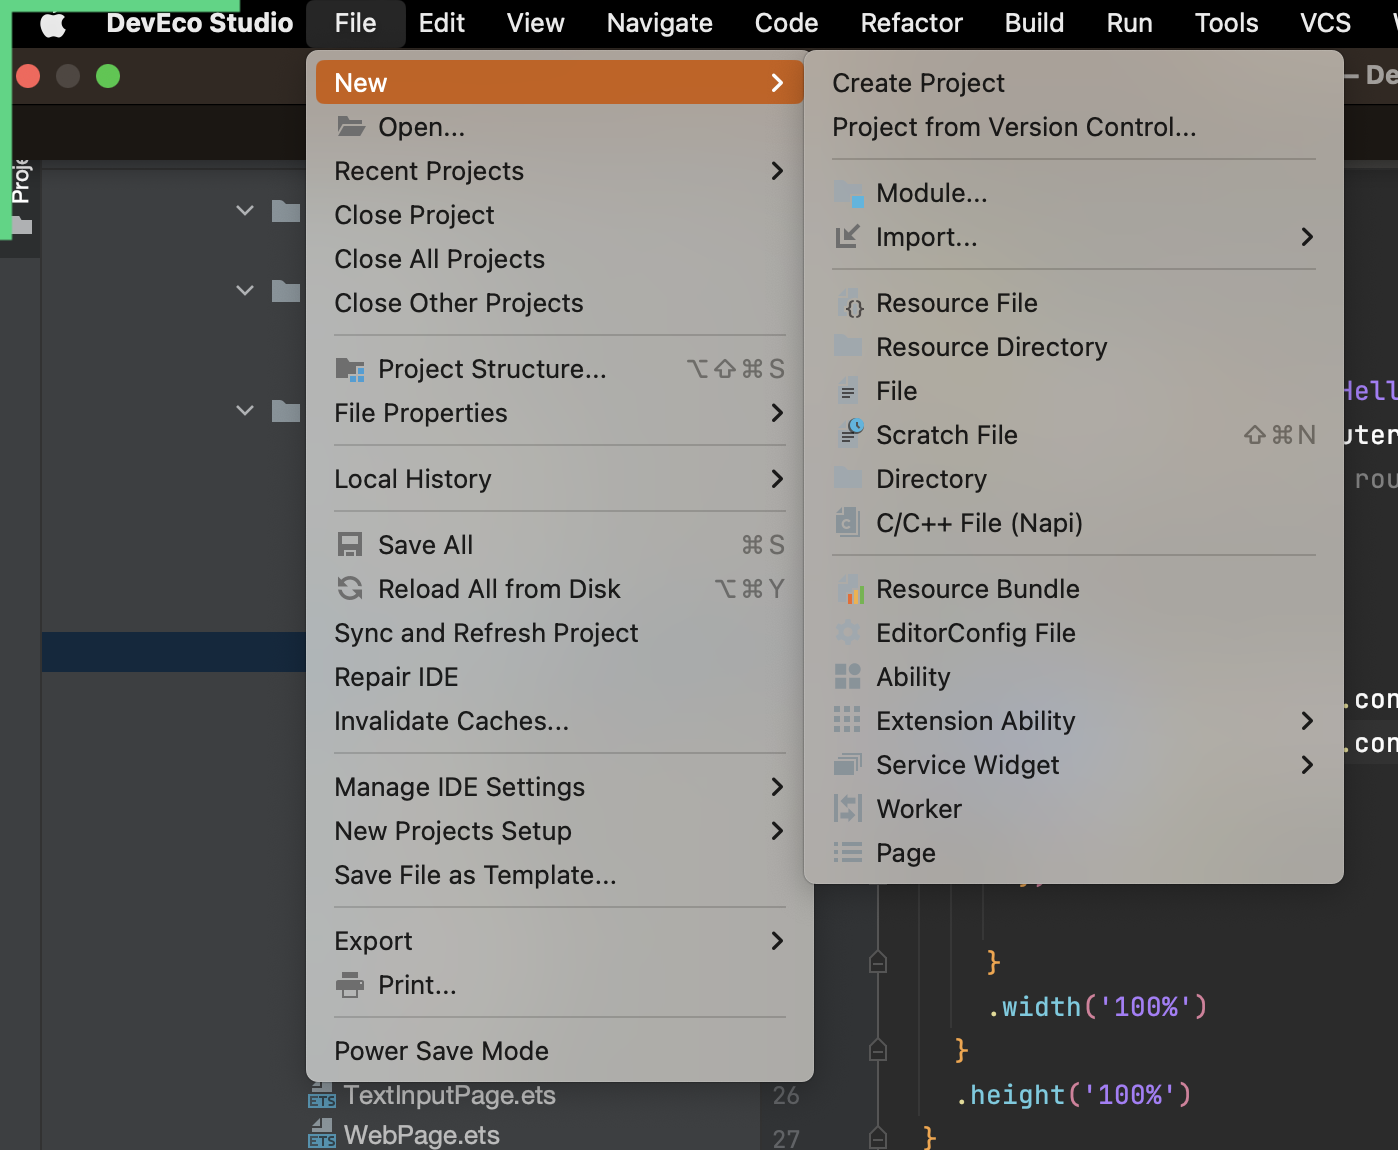
Task: Click the Directory folder icon
Action: pyautogui.click(x=848, y=479)
